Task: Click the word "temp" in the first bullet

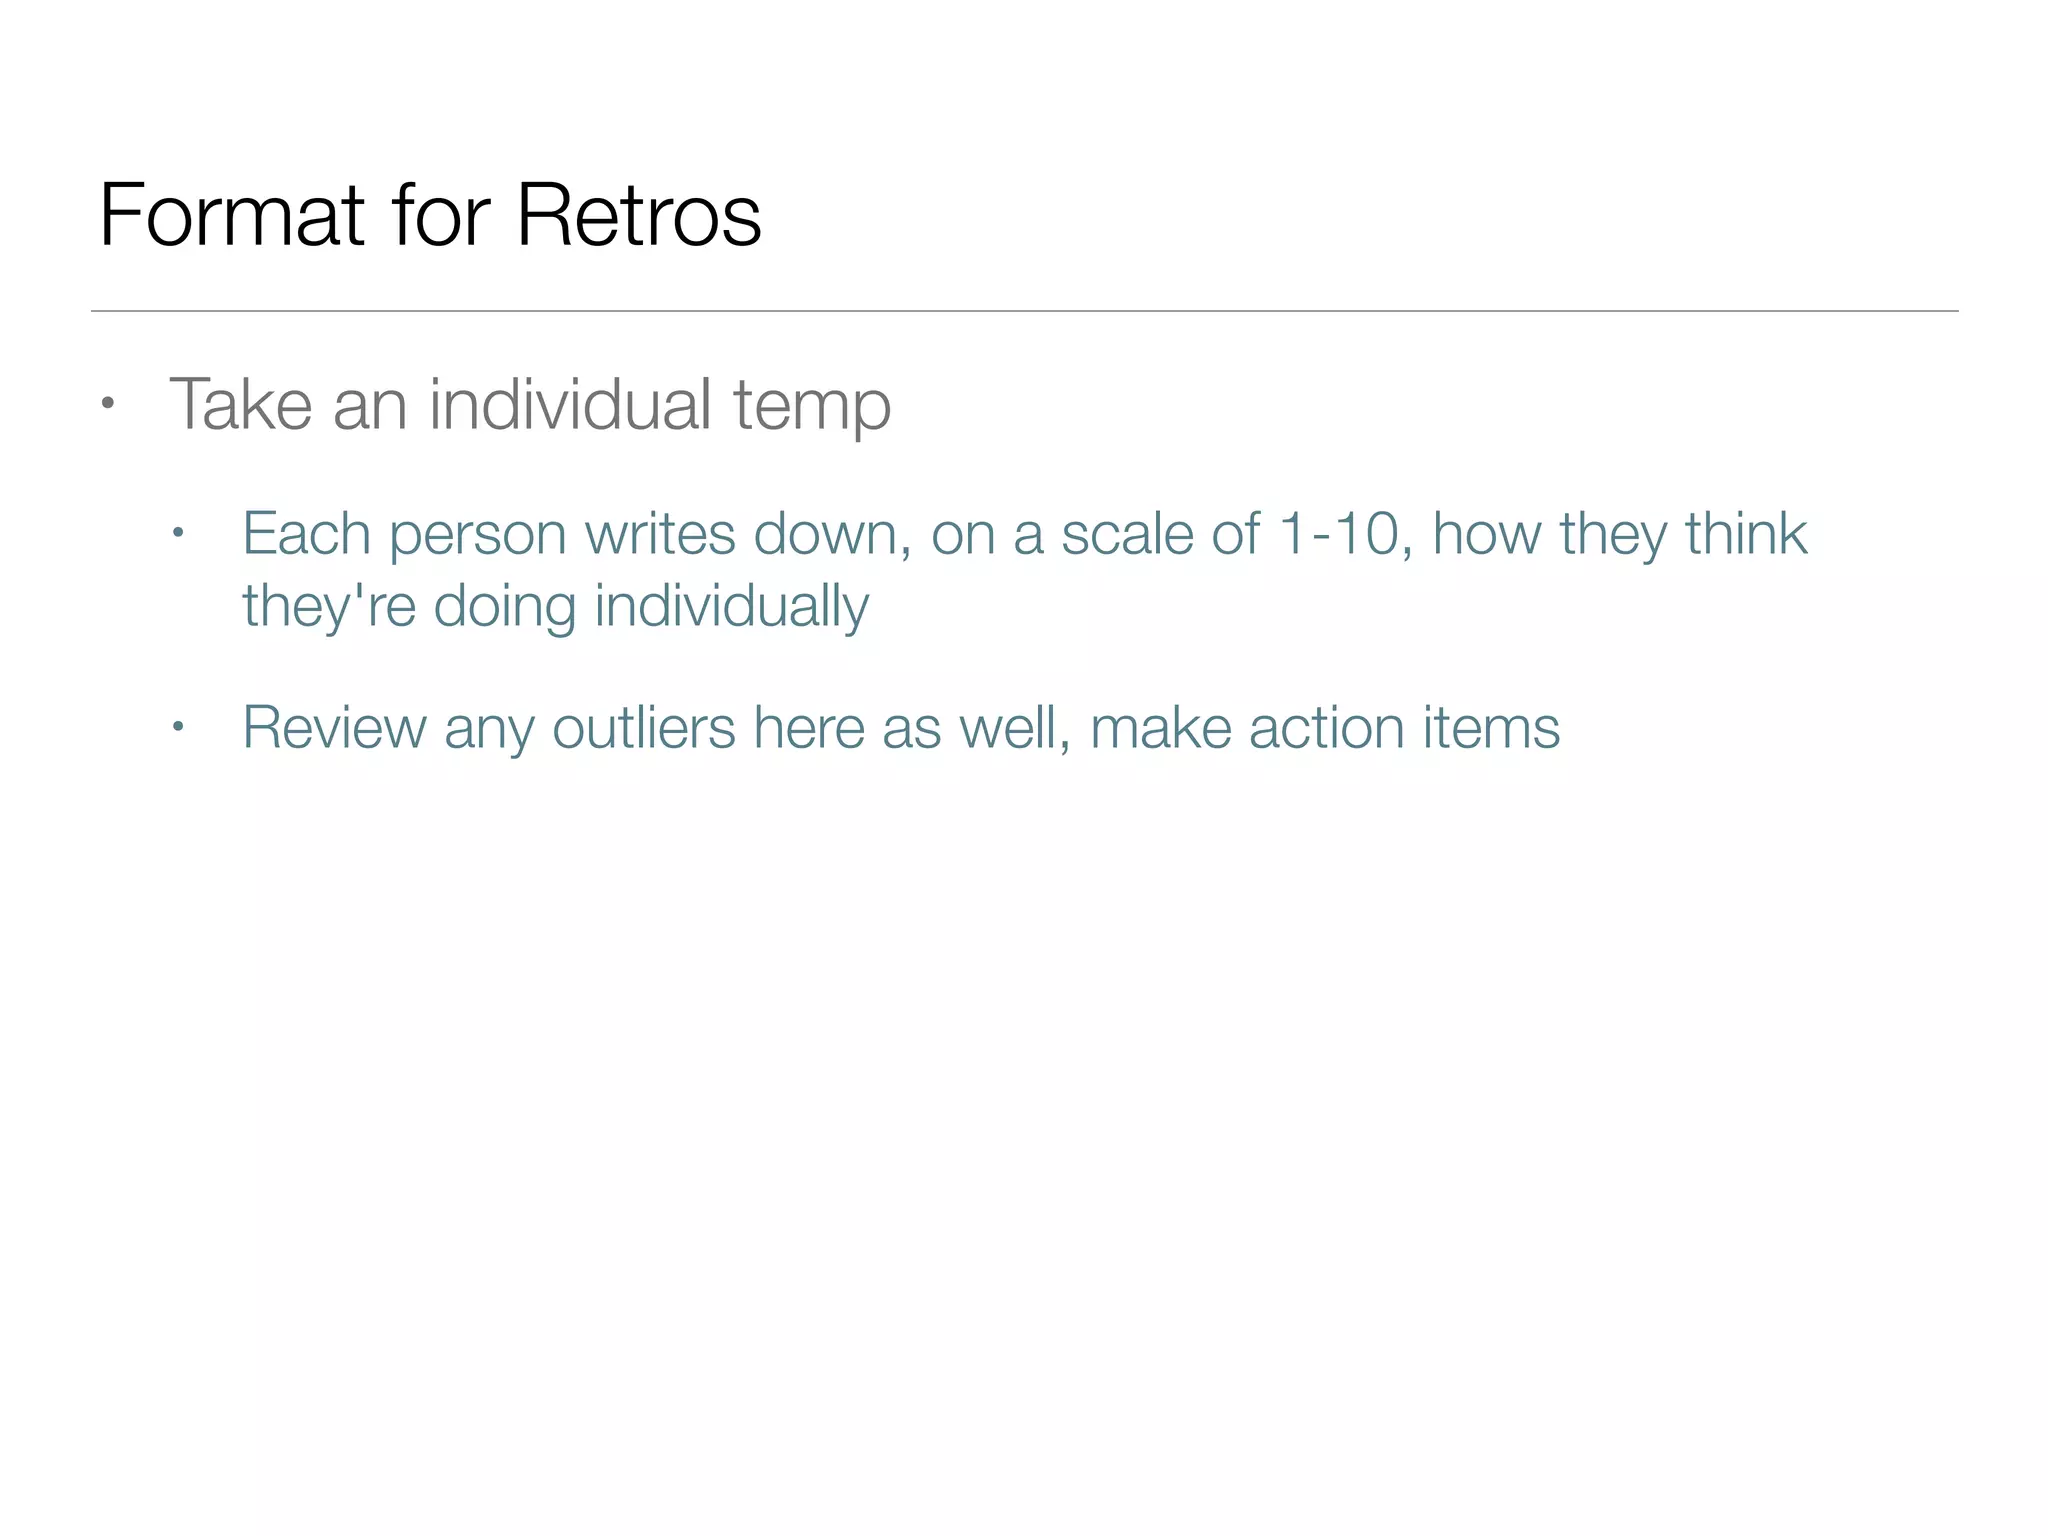Action: tap(811, 407)
